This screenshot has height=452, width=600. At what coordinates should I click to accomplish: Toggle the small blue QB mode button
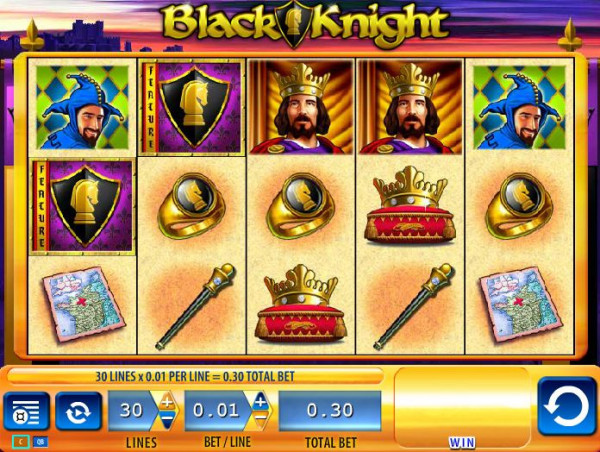coord(40,442)
